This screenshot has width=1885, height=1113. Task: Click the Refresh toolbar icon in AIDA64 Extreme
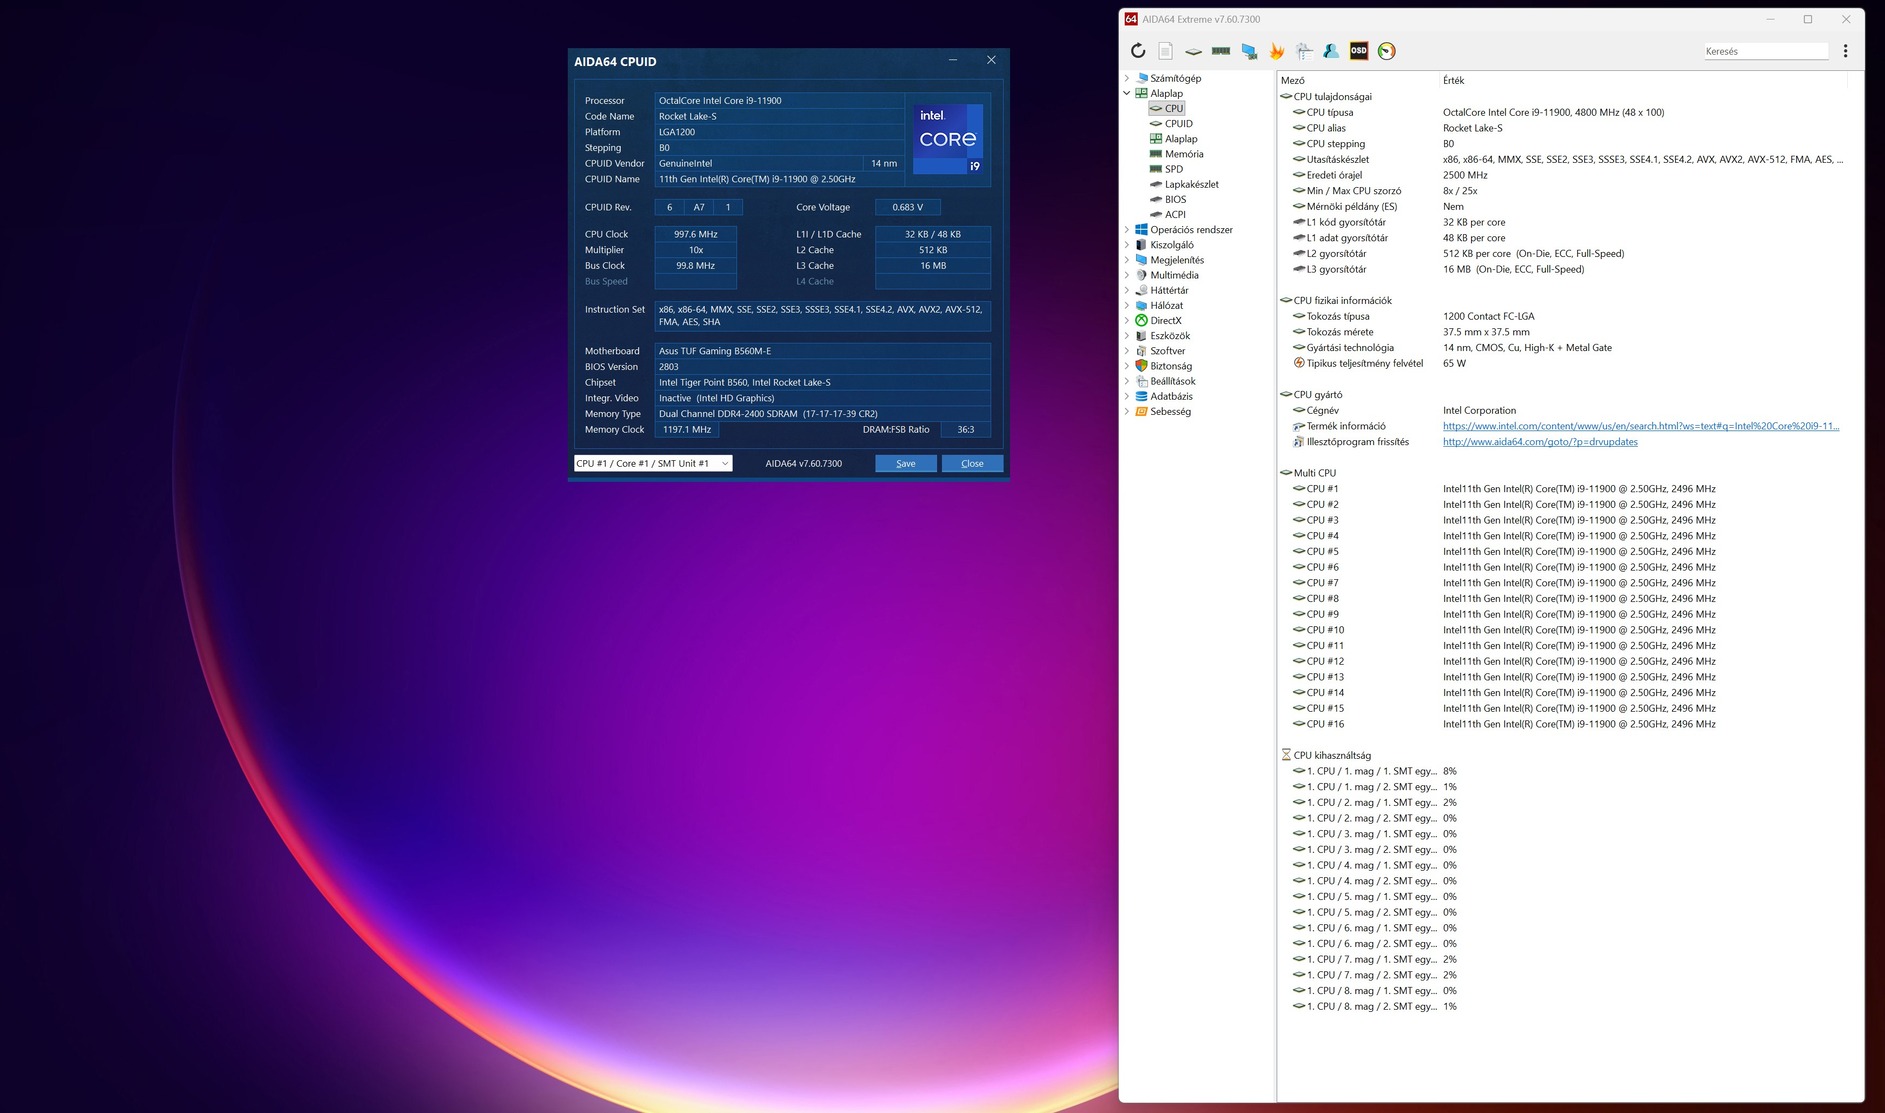(1138, 51)
